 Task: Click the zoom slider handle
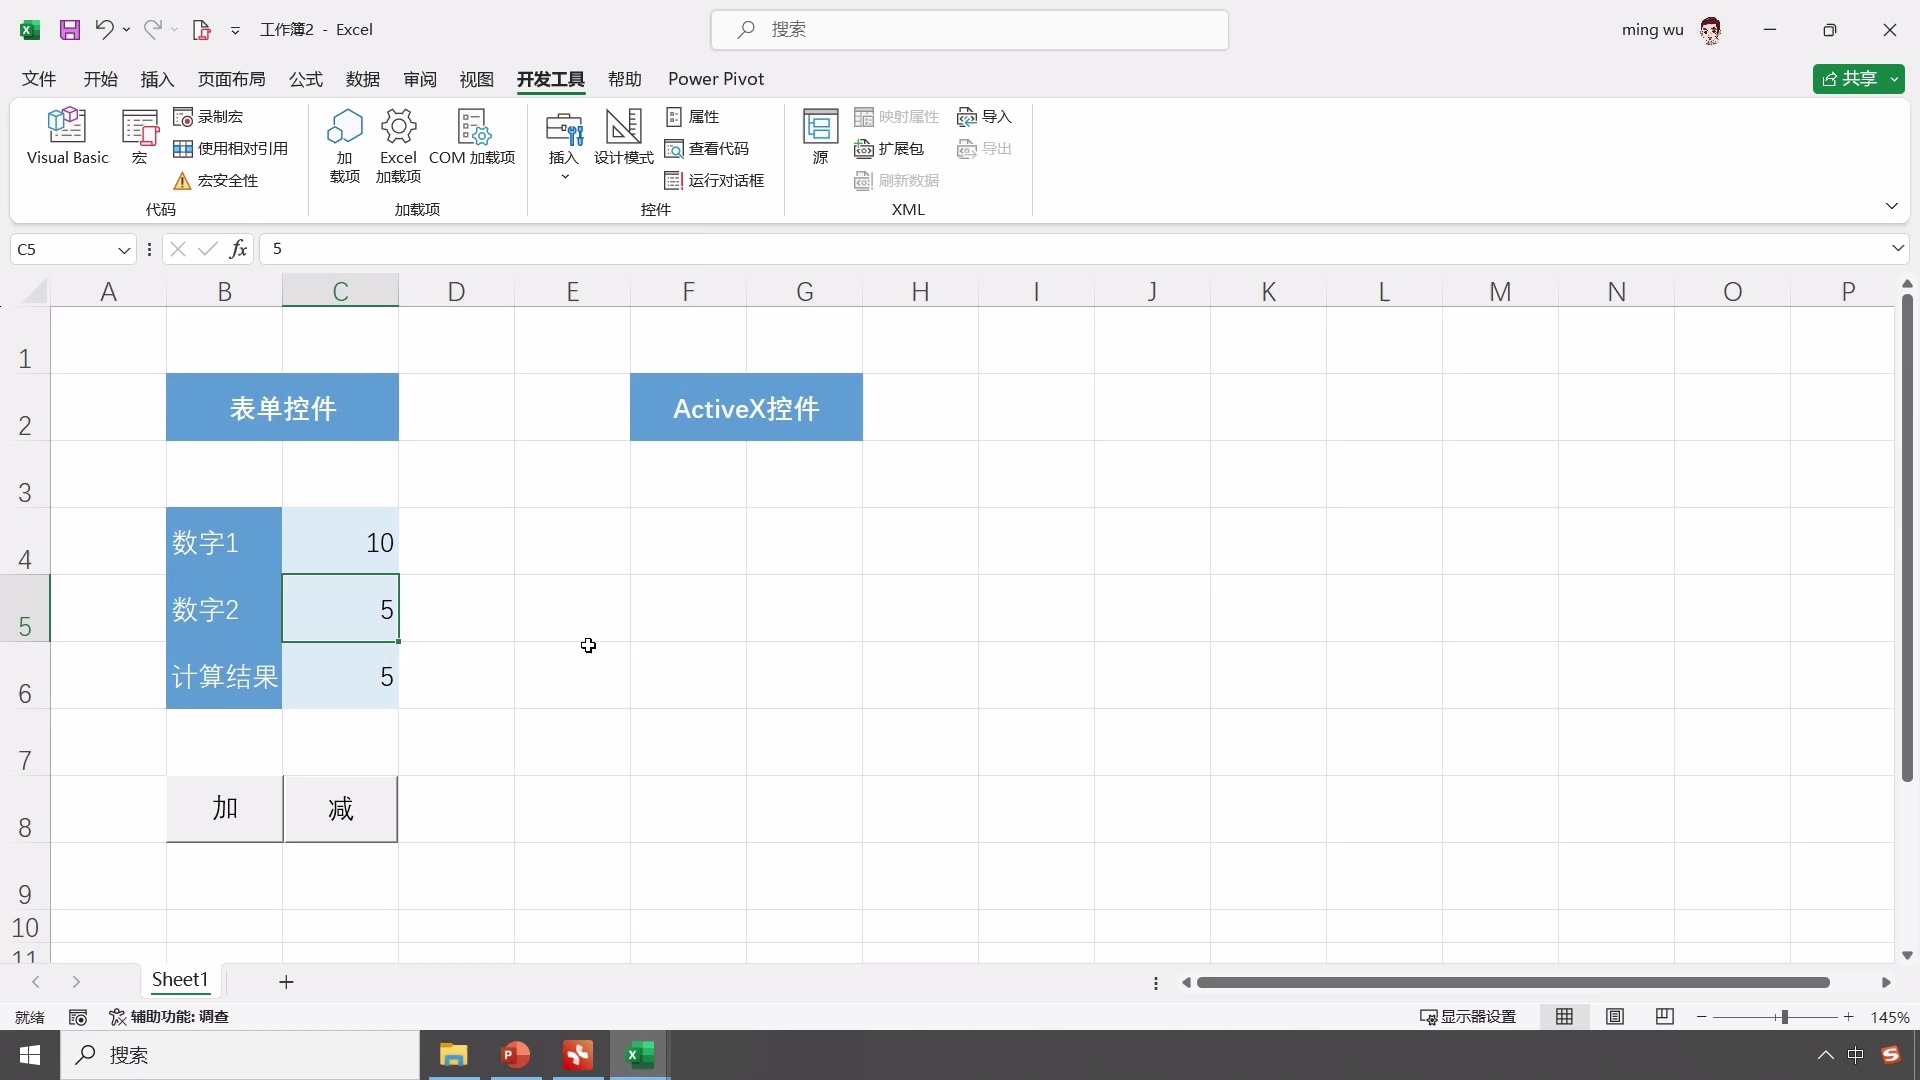coord(1784,1017)
